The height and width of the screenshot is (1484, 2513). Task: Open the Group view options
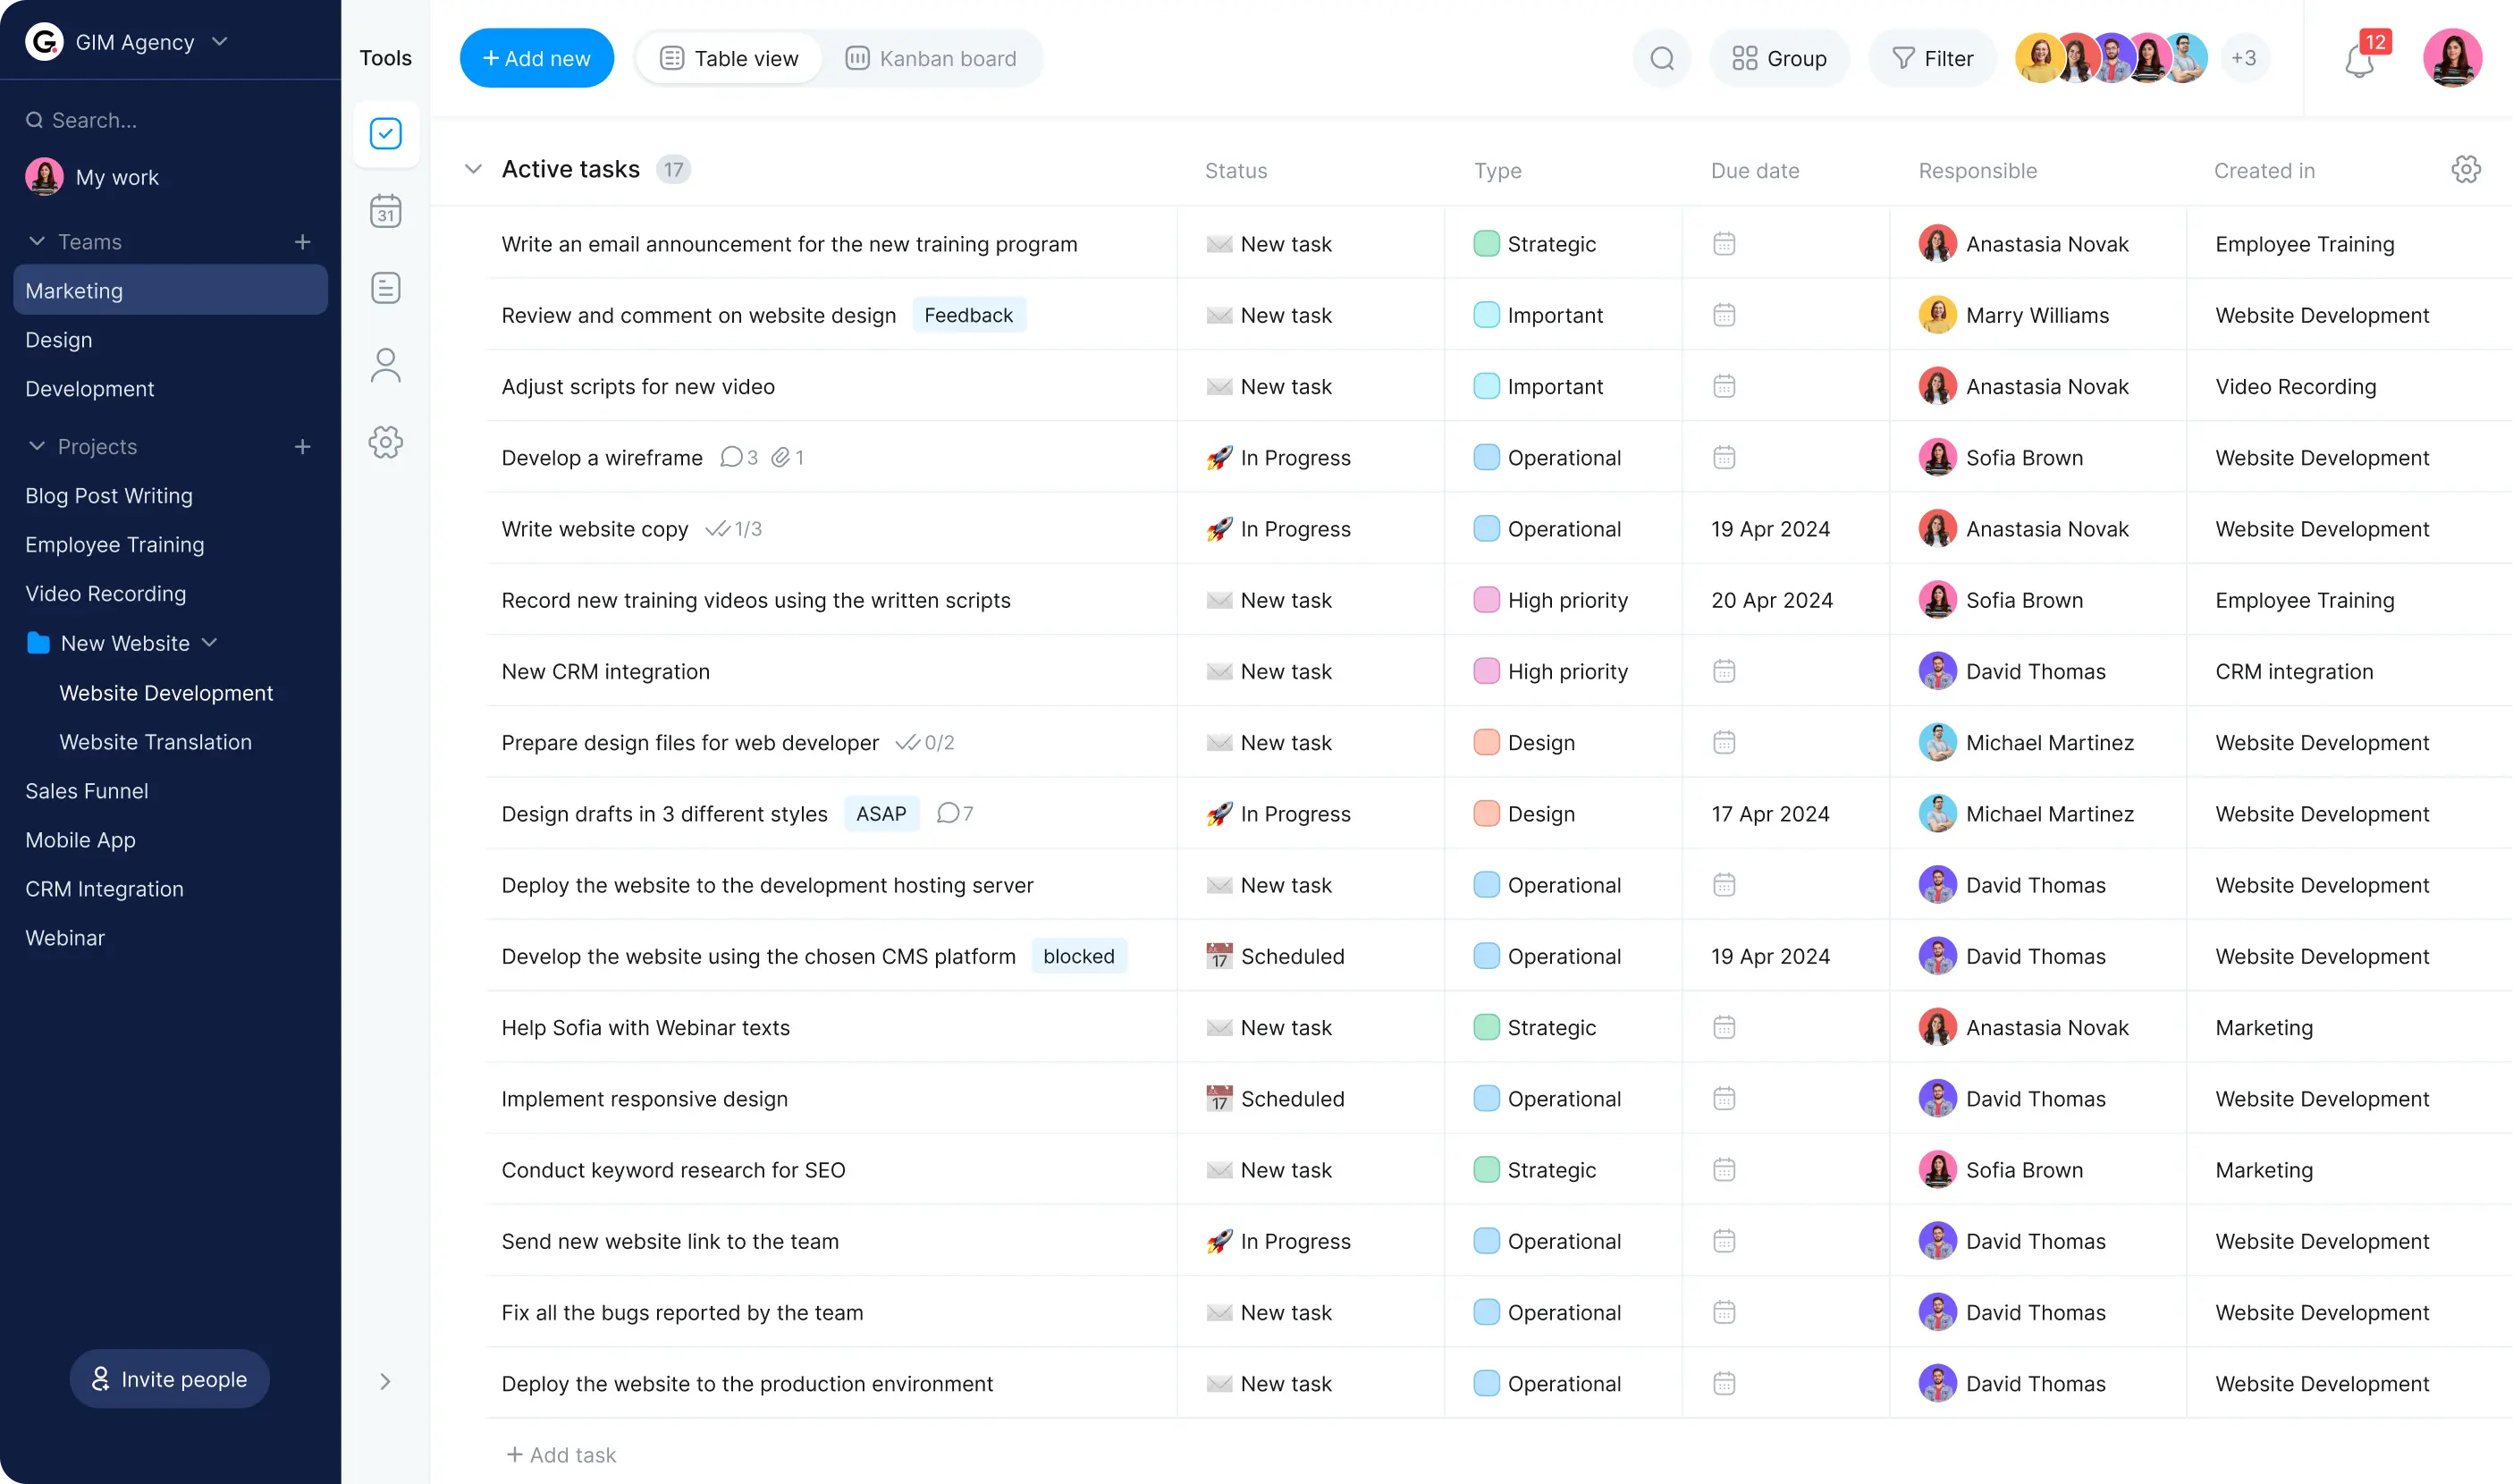1780,58
